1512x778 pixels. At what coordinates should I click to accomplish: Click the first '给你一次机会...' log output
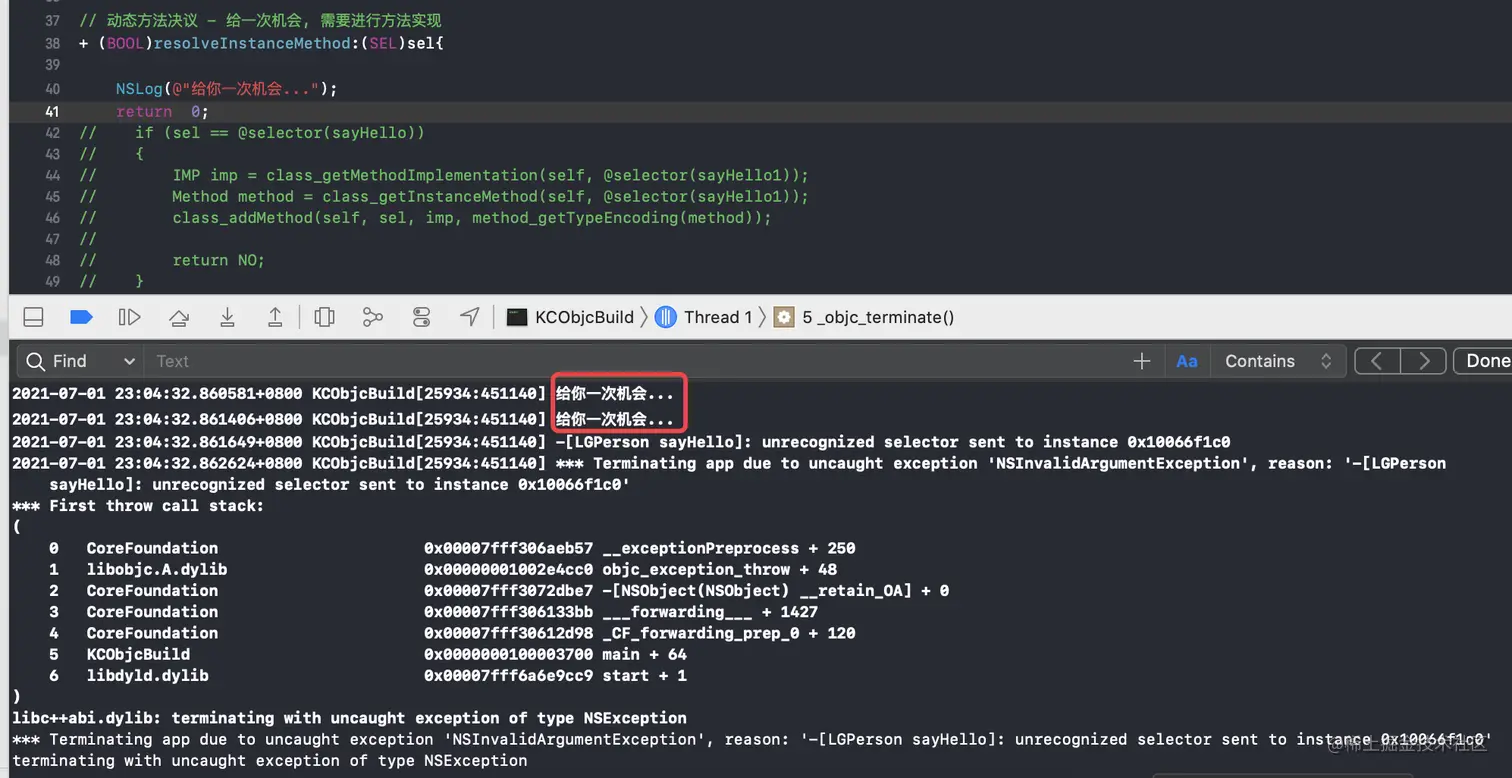click(x=615, y=394)
